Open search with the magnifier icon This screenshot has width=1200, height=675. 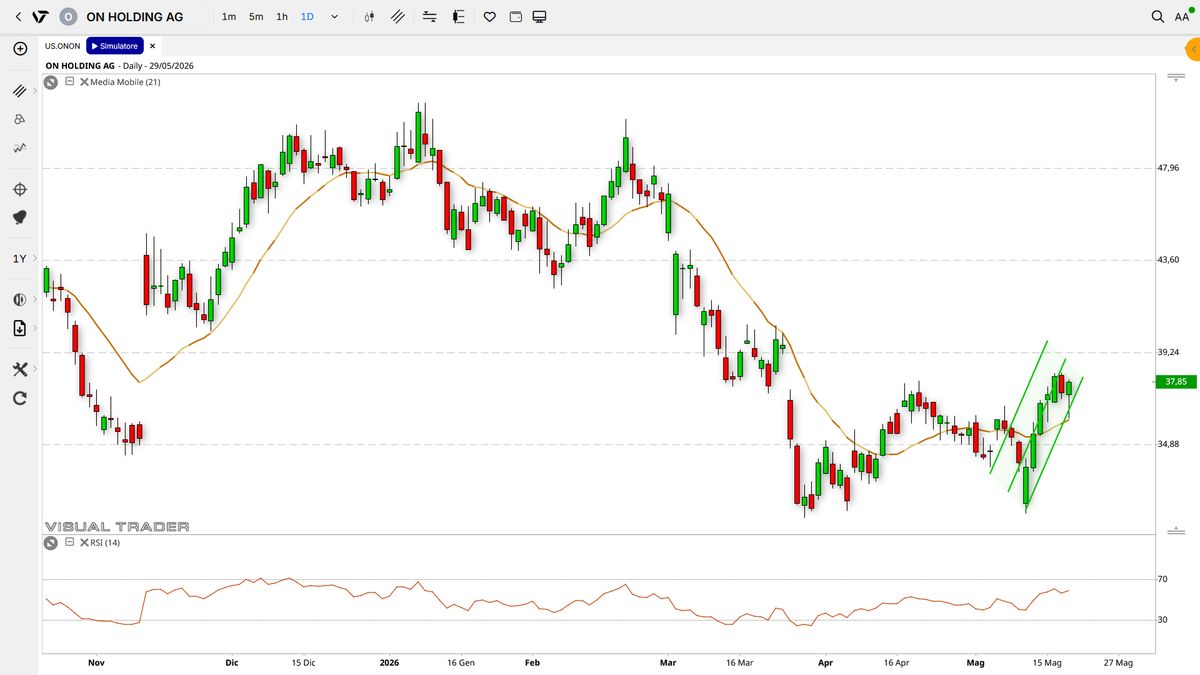[1158, 17]
